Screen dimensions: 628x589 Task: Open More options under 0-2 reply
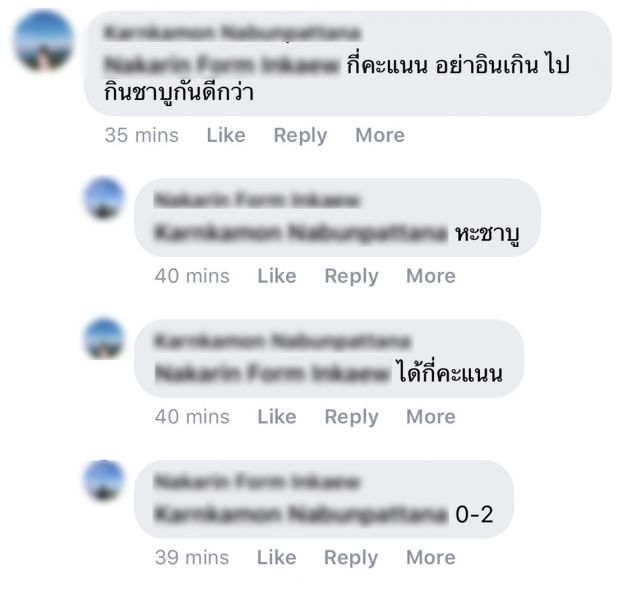coord(431,557)
